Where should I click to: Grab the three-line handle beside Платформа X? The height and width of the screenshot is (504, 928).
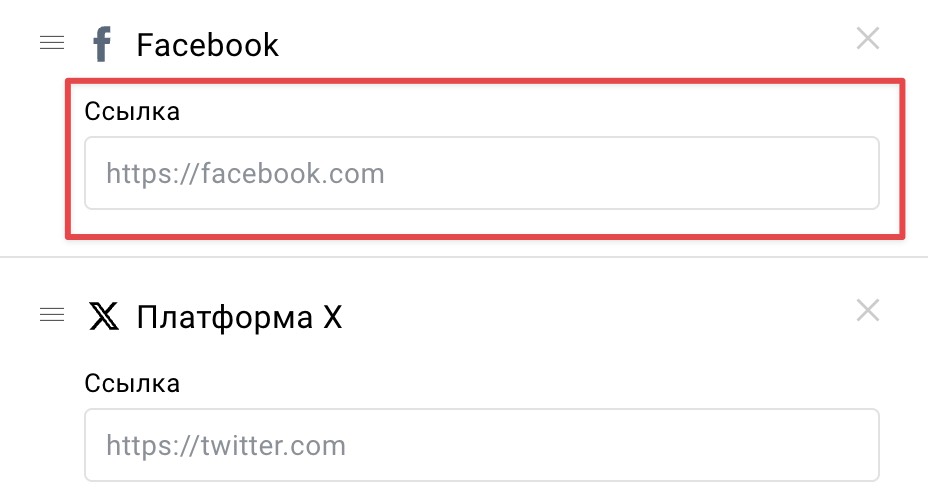[52, 315]
